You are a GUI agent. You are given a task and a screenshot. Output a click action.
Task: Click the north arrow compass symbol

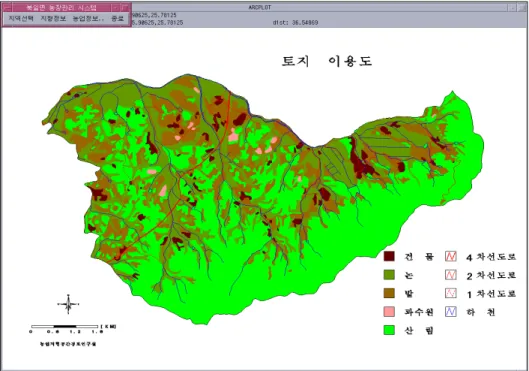pos(68,304)
